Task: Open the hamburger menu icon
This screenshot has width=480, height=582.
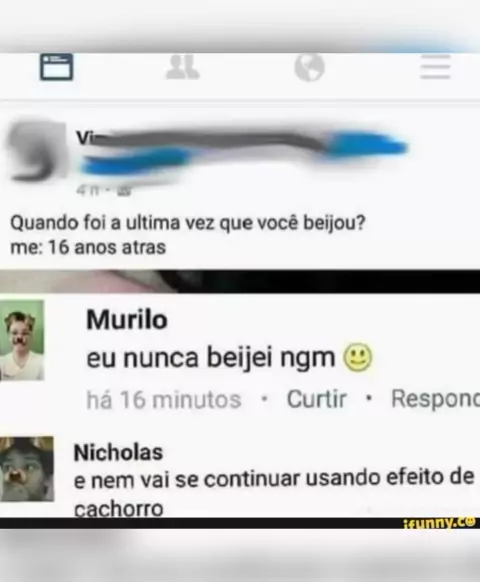Action: 435,67
